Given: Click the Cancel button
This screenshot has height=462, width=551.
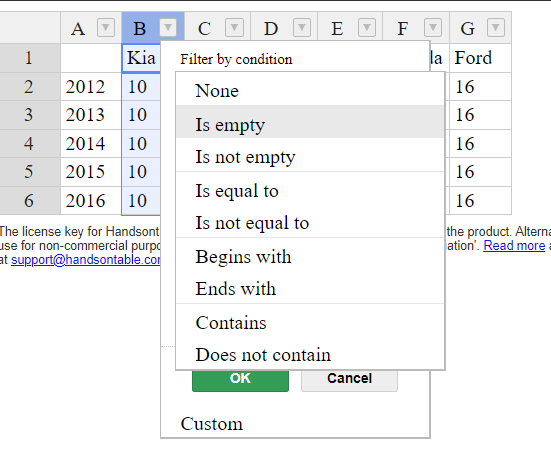Looking at the screenshot, I should (349, 380).
